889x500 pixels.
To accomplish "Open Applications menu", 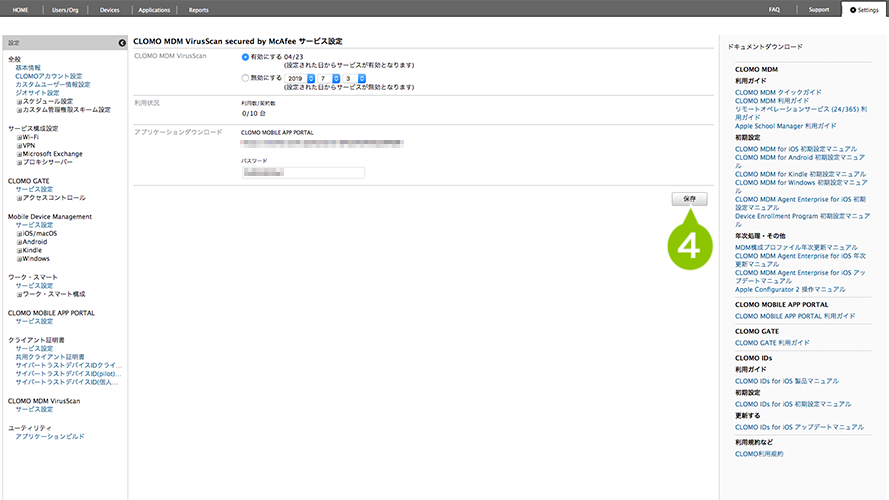I will (154, 10).
